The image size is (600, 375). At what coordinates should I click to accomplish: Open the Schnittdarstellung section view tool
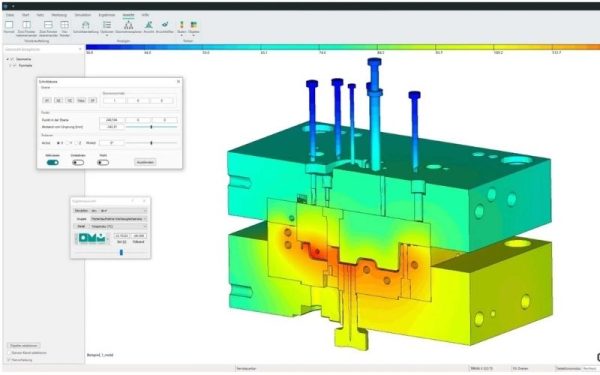point(86,25)
